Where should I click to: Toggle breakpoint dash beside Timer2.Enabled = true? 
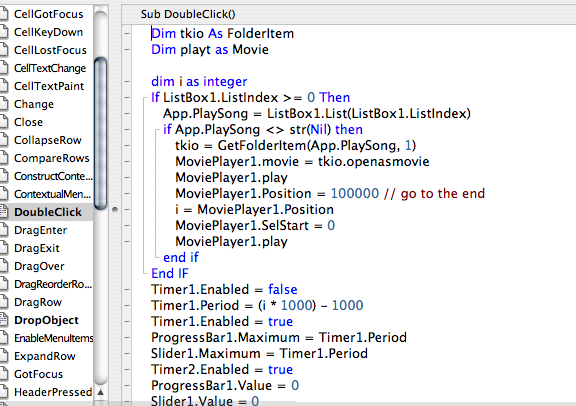pyautogui.click(x=127, y=369)
